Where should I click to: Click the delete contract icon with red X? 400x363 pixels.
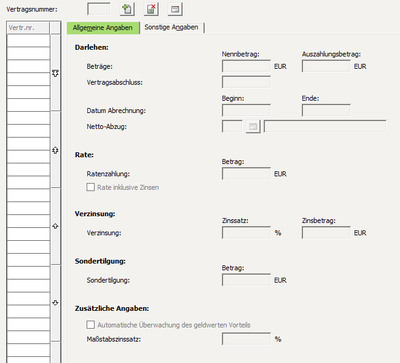pos(151,9)
